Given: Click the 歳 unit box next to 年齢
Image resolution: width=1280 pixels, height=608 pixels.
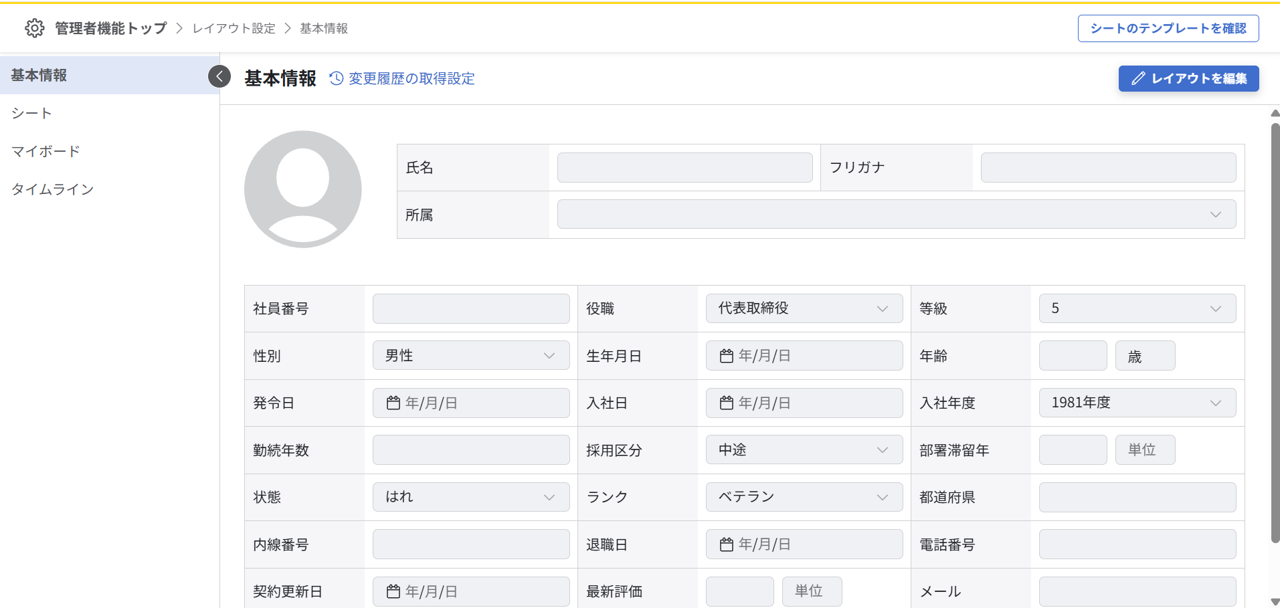Looking at the screenshot, I should click(1145, 356).
